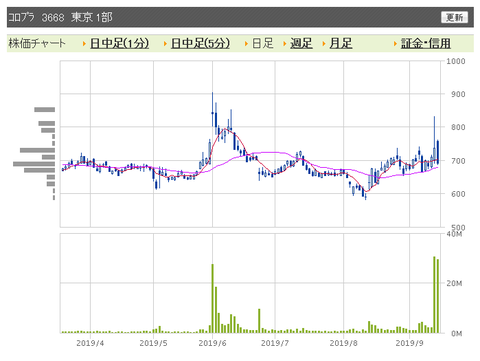Click the 2019/5 date axis label
Image resolution: width=480 pixels, height=361 pixels.
(153, 343)
